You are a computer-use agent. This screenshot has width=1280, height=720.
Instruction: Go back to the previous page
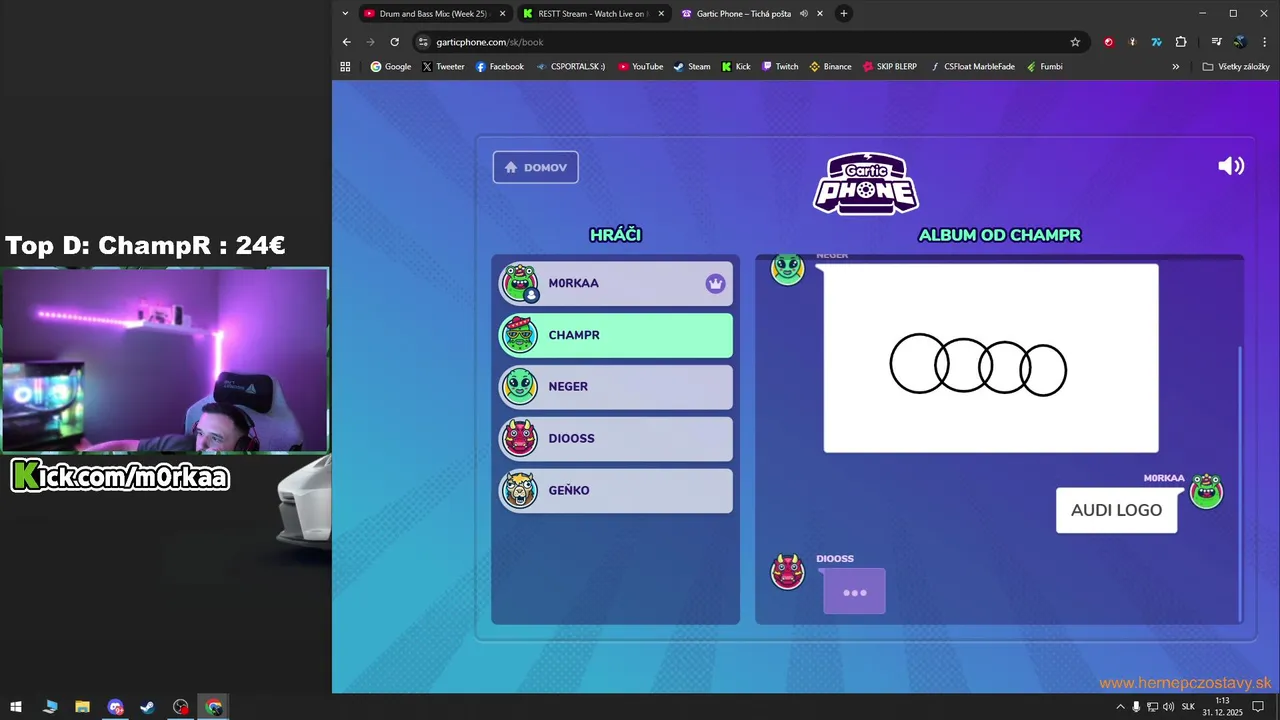(347, 42)
